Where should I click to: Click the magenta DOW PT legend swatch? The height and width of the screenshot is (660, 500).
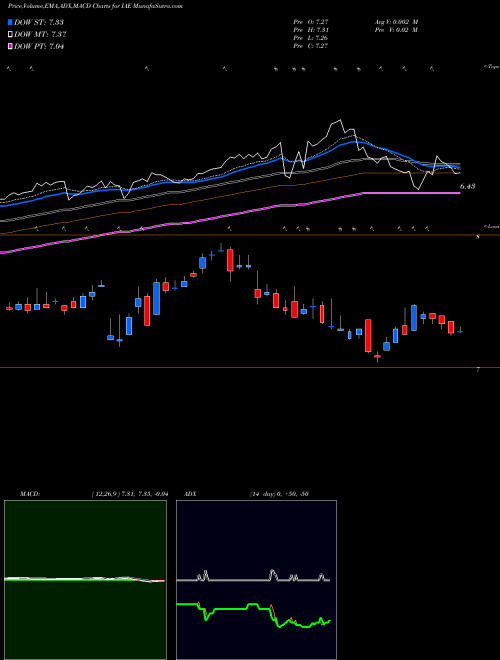(x=10, y=46)
